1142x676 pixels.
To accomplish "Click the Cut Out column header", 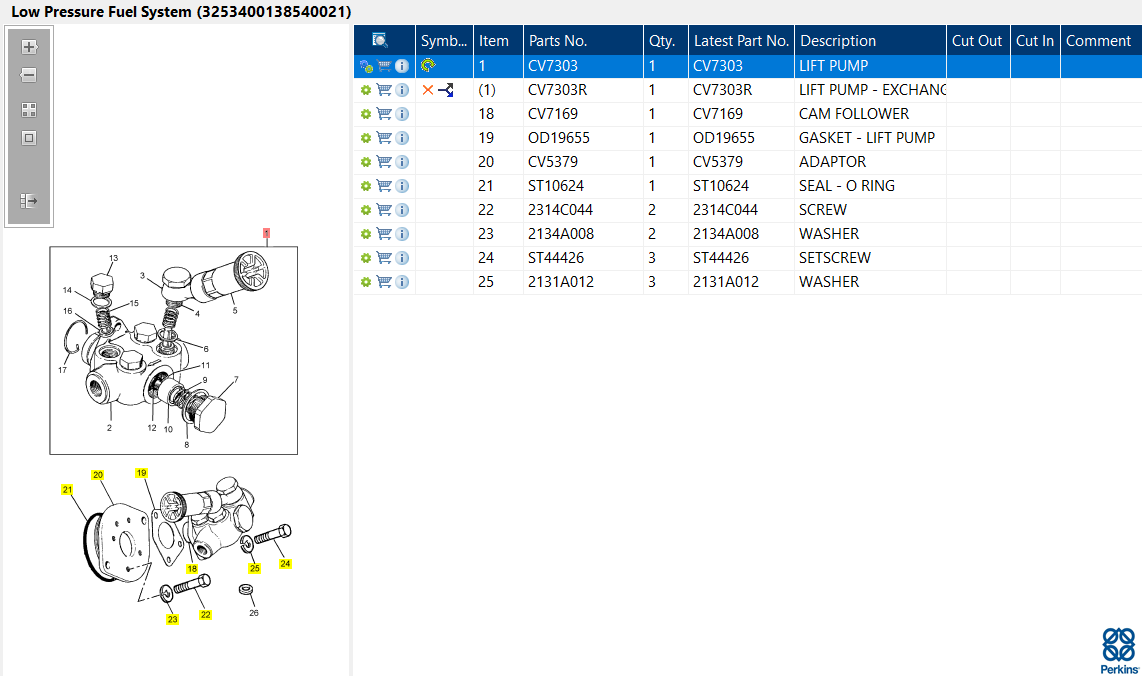I will pyautogui.click(x=978, y=41).
